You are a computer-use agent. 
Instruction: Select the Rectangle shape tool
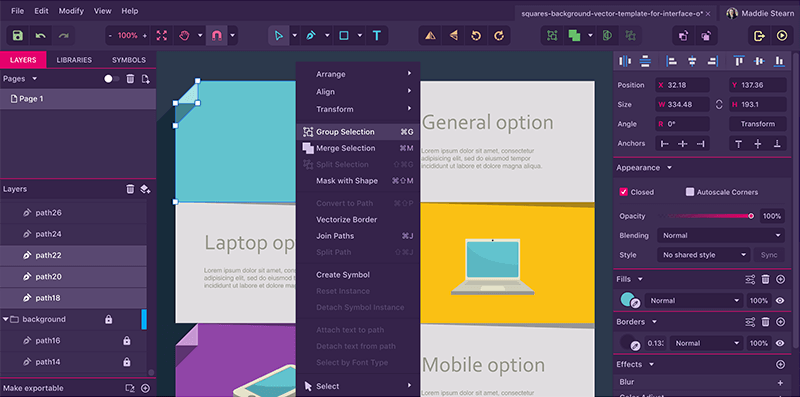coord(344,36)
